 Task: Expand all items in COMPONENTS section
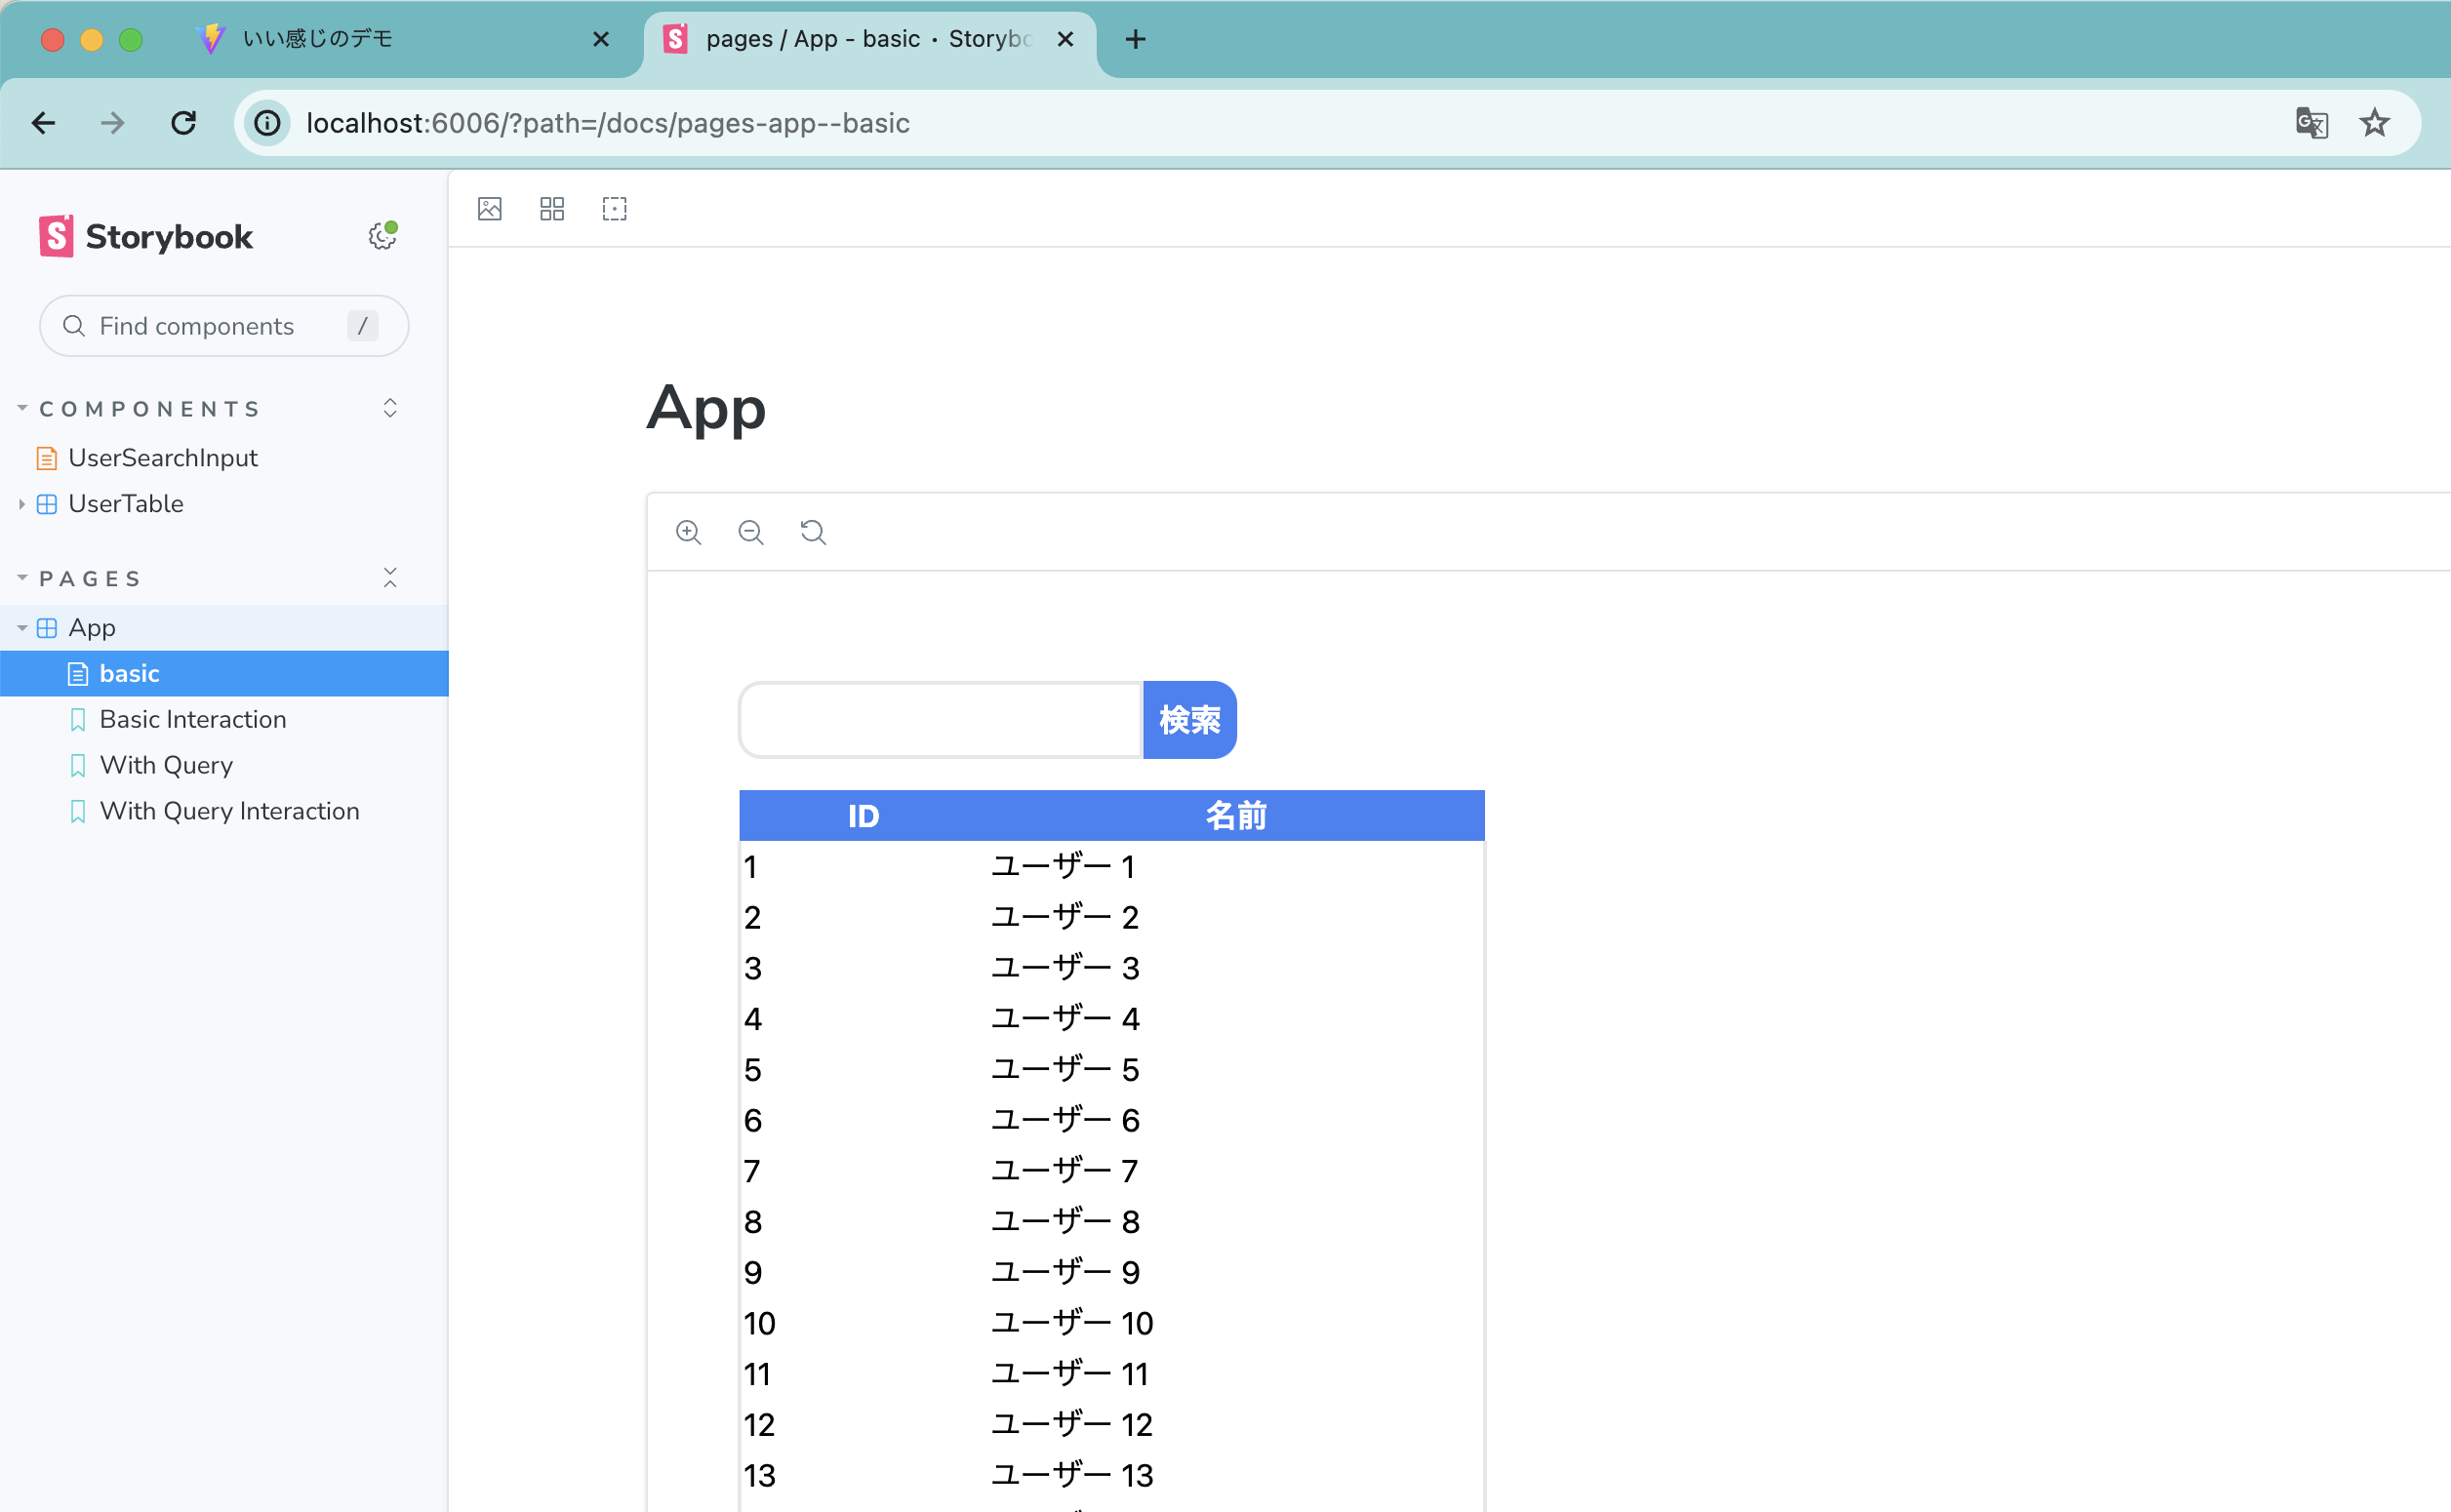pyautogui.click(x=390, y=408)
